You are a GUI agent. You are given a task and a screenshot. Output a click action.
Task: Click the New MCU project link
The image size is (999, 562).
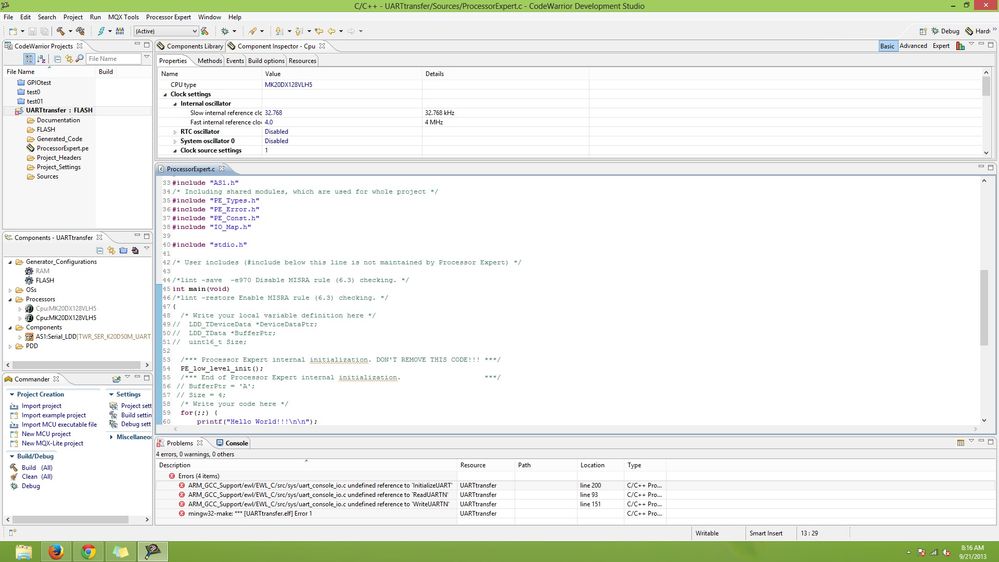click(x=46, y=434)
